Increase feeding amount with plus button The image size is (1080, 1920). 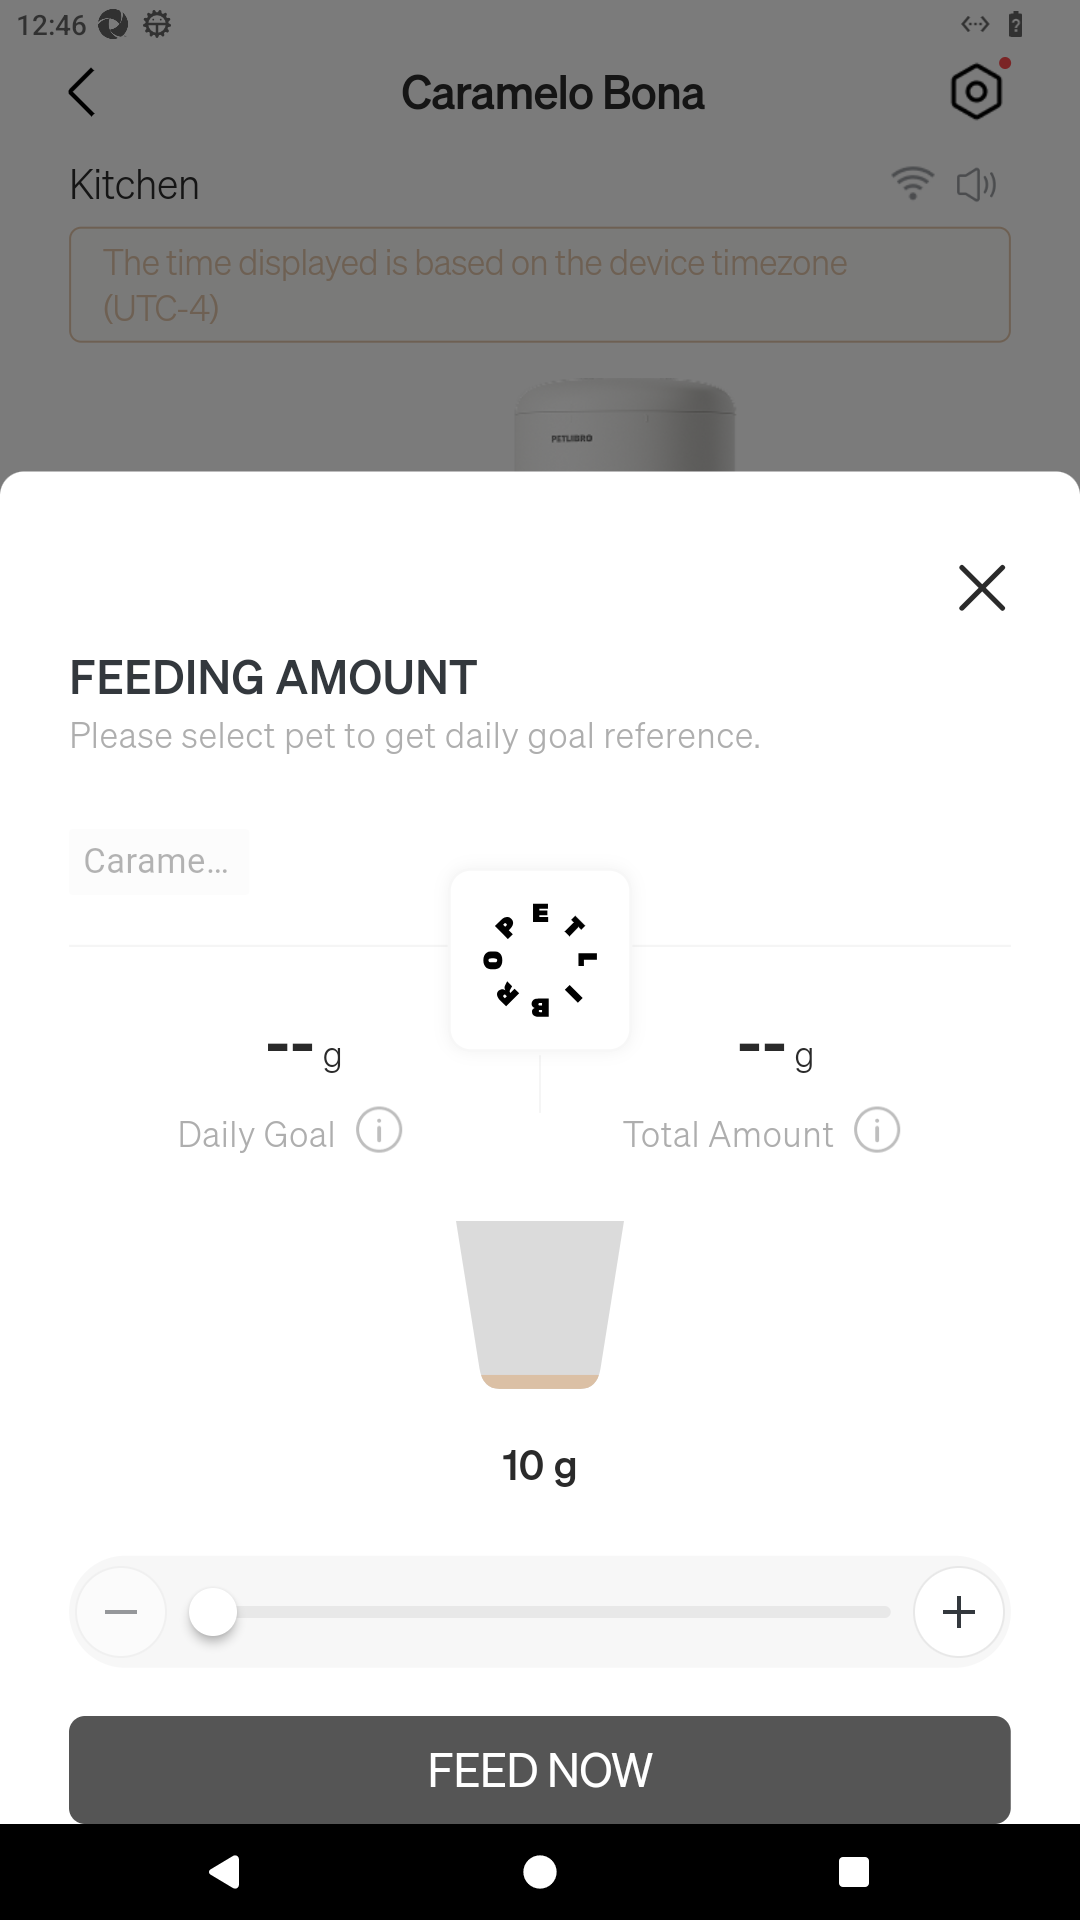(959, 1612)
